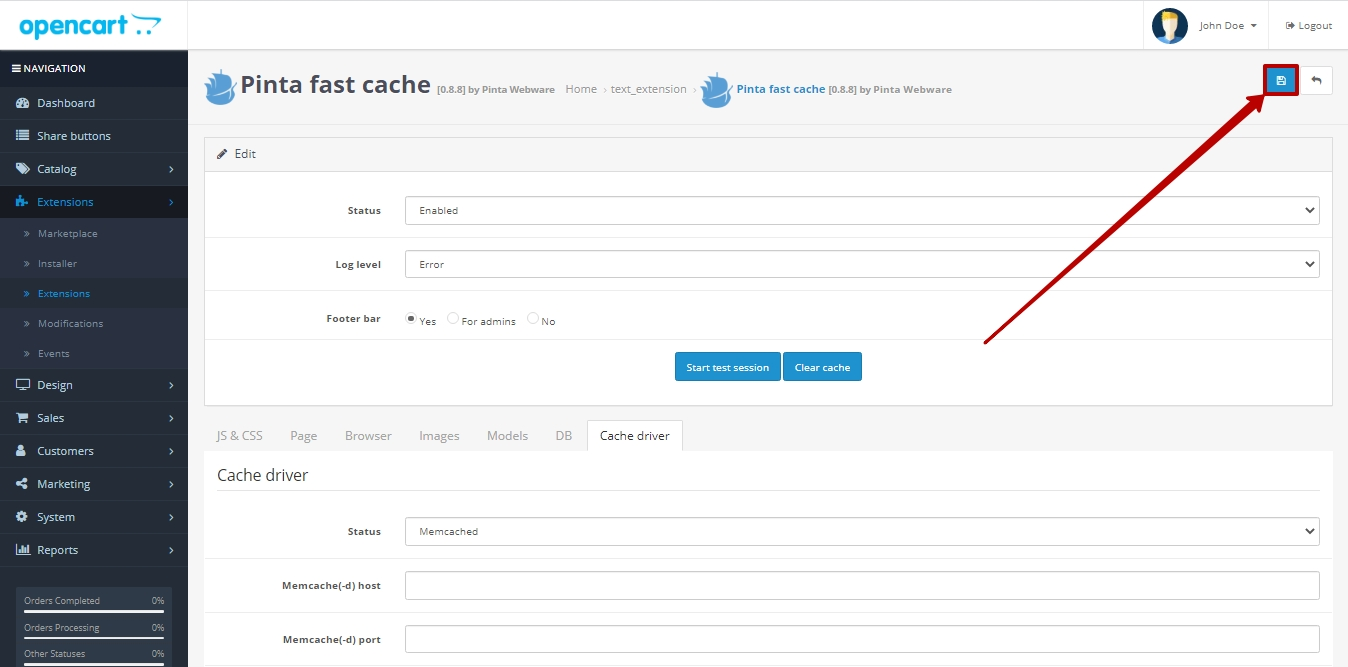Image resolution: width=1348 pixels, height=667 pixels.
Task: Expand the Sales menu chevron
Action: (171, 418)
